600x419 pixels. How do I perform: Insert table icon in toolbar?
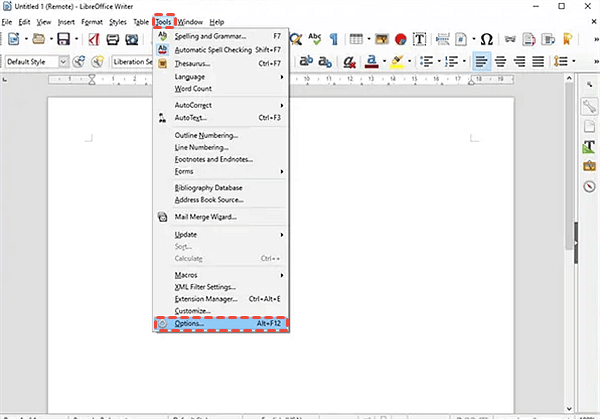356,39
